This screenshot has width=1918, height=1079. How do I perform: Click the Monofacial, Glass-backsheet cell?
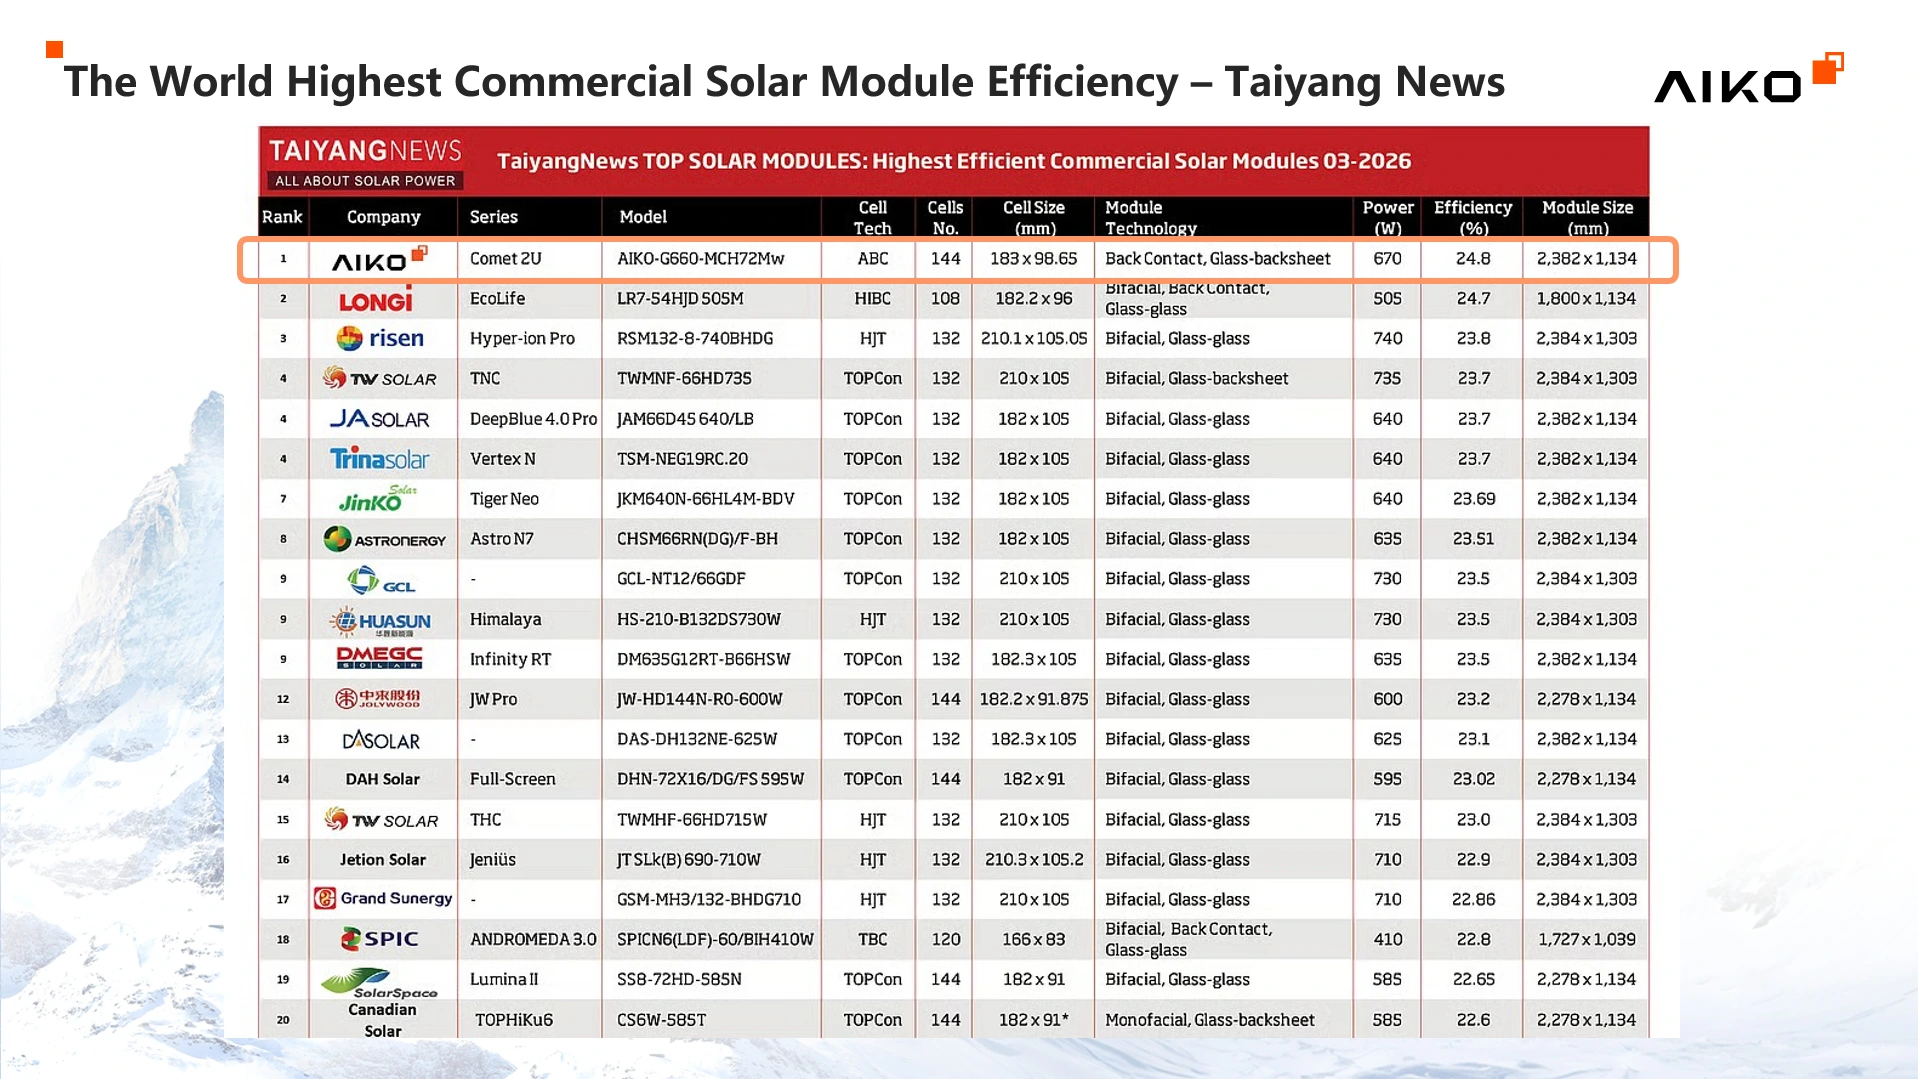click(x=1209, y=1020)
